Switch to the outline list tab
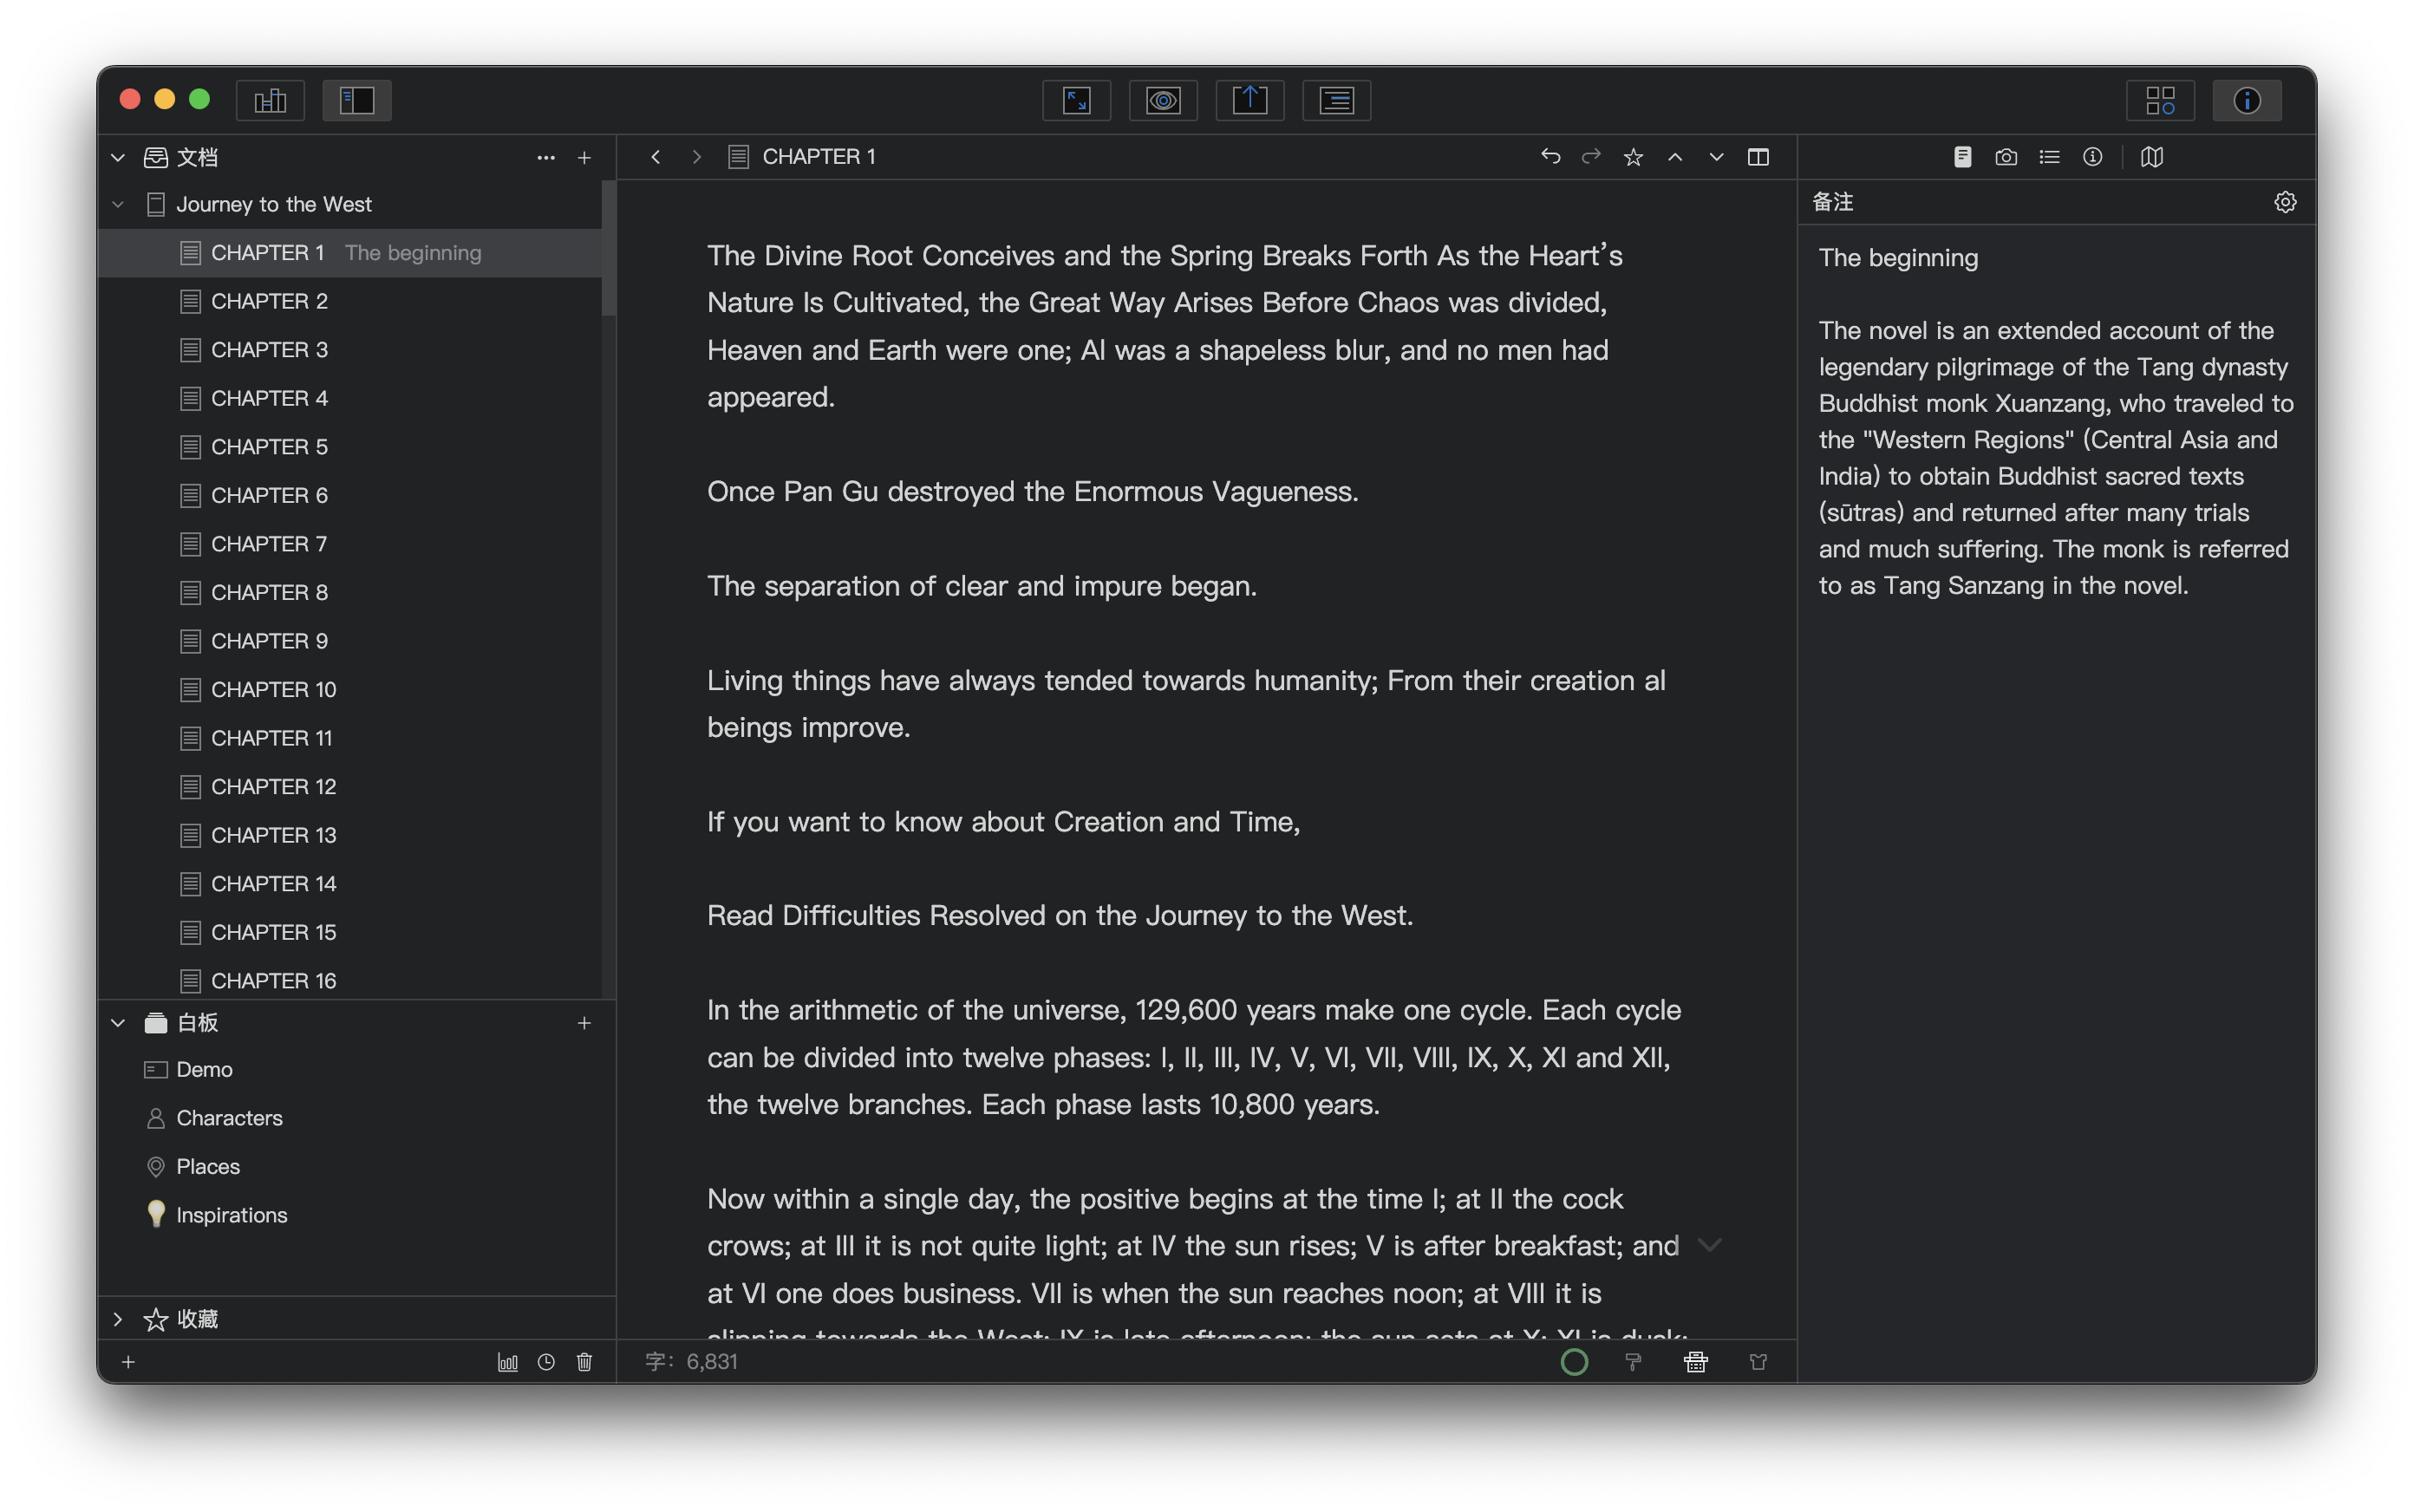The image size is (2414, 1512). point(2049,157)
